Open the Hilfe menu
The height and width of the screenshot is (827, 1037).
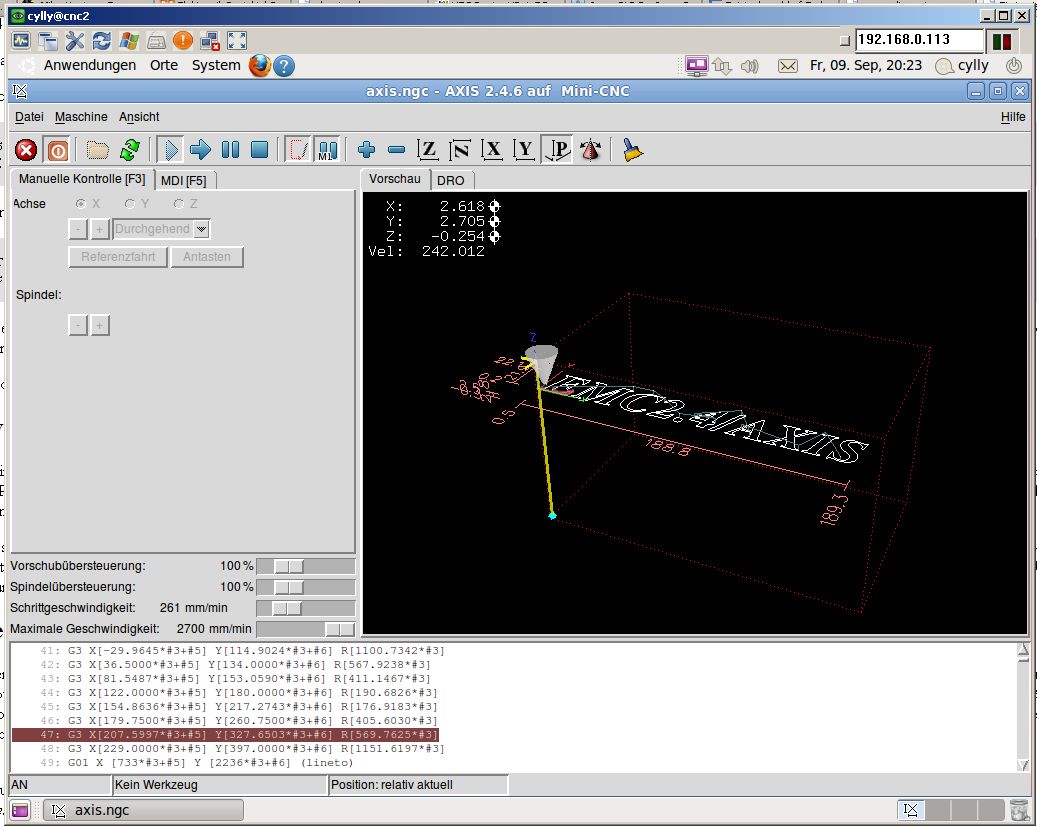click(x=1013, y=117)
